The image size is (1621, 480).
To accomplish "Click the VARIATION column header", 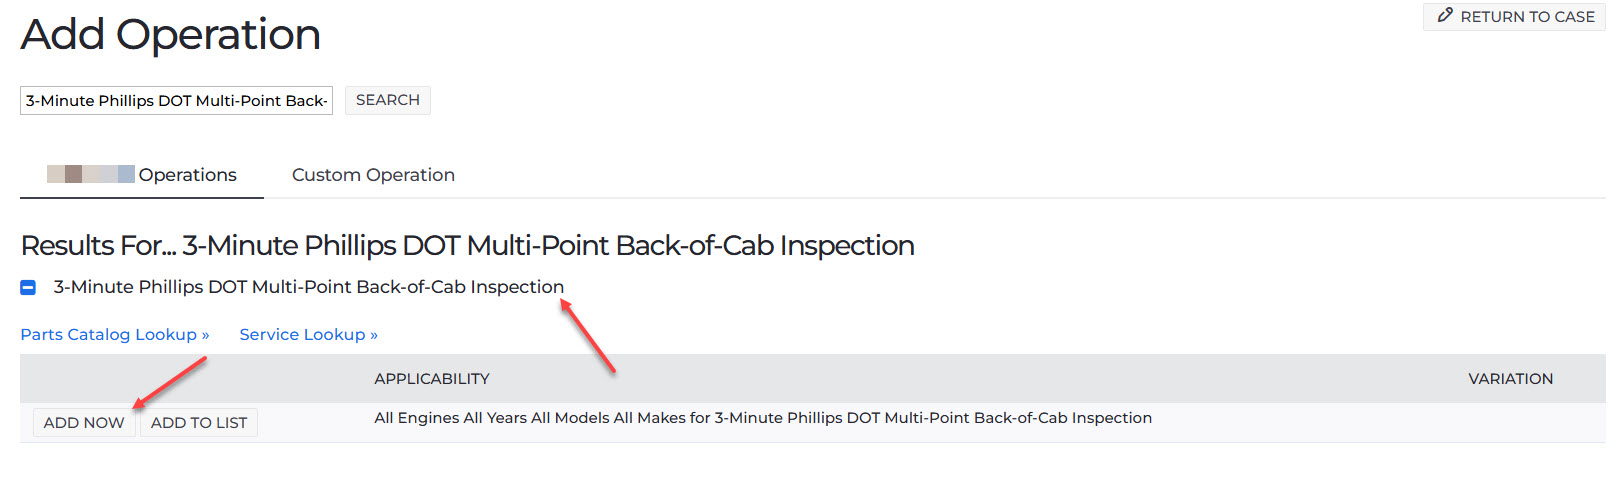I will point(1510,379).
